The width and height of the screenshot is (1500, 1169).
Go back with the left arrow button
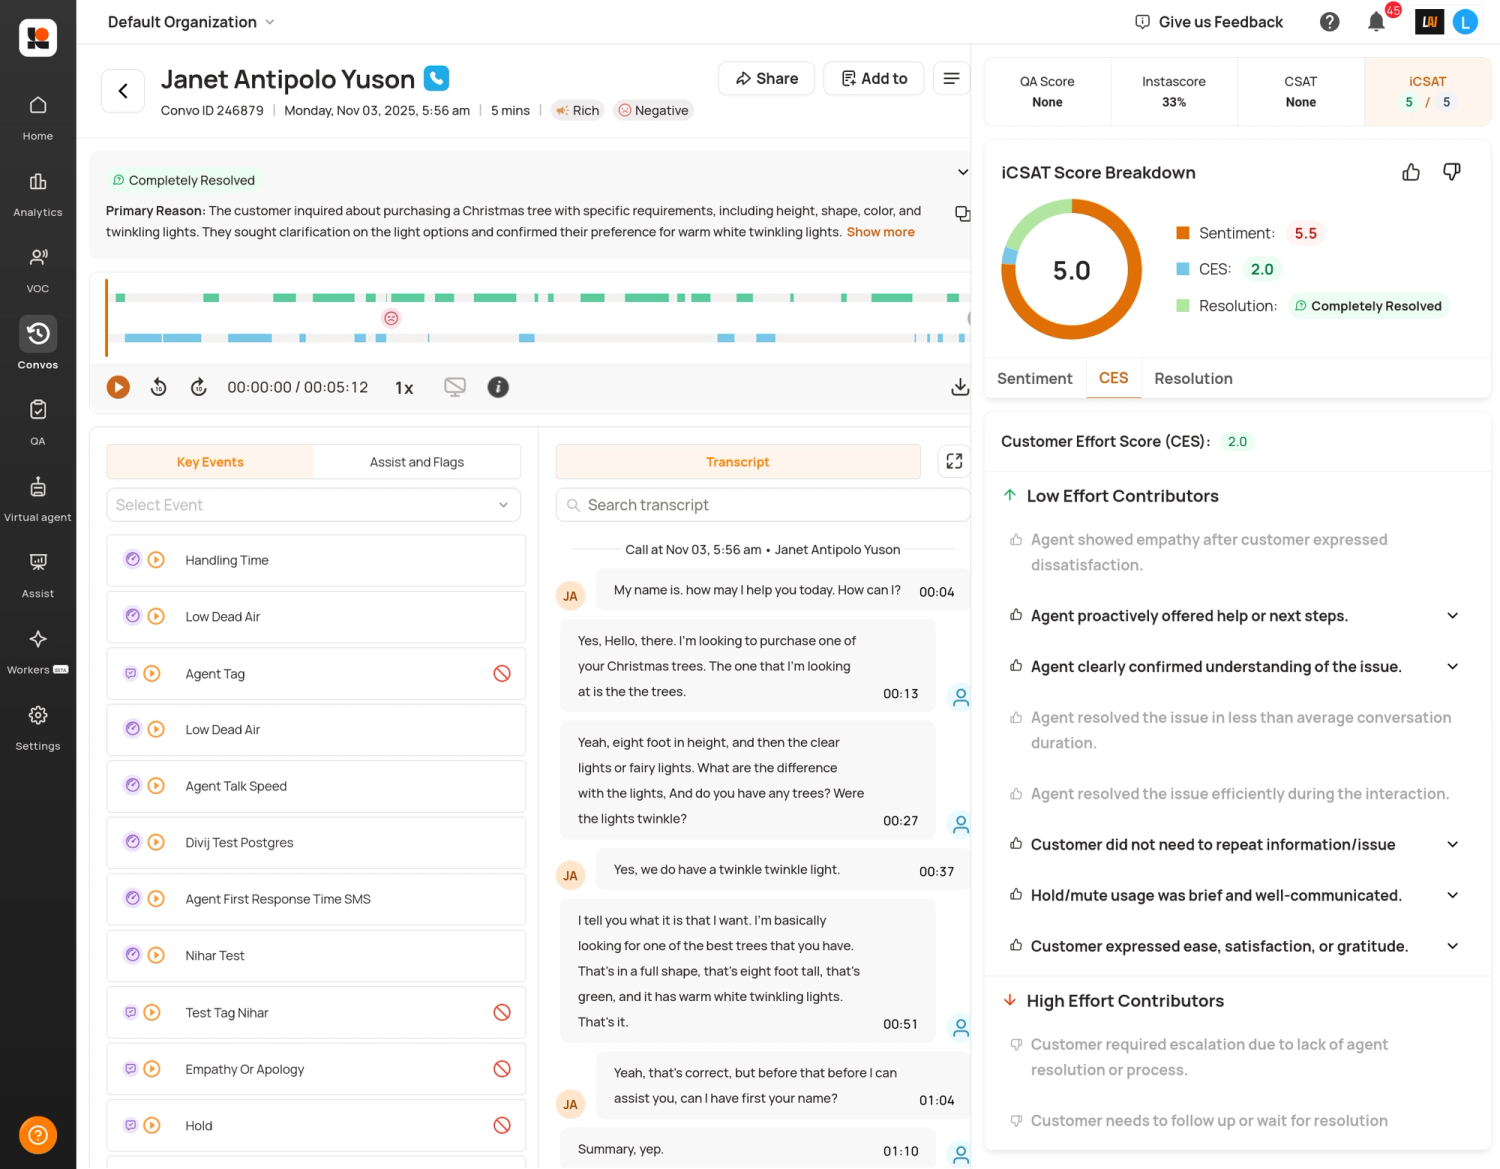click(123, 91)
